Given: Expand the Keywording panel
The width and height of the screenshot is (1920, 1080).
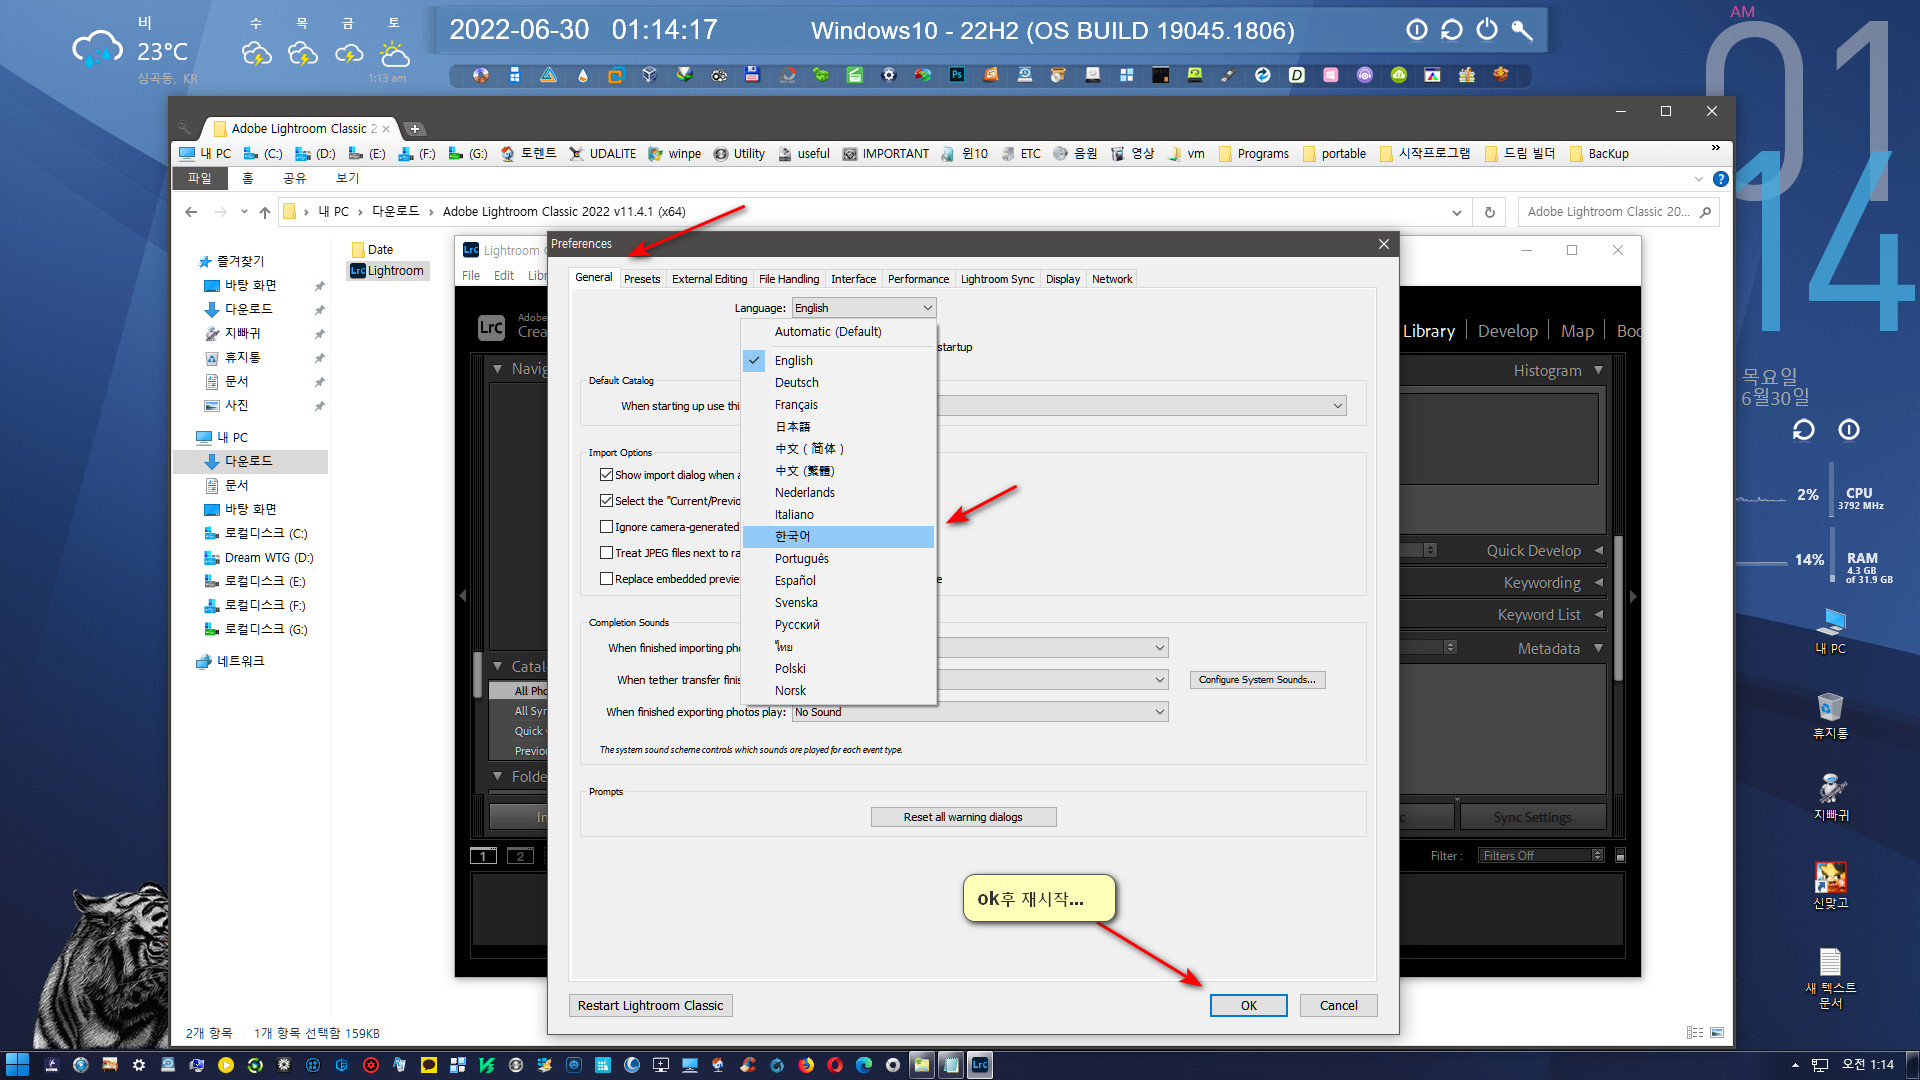Looking at the screenshot, I should (1598, 583).
